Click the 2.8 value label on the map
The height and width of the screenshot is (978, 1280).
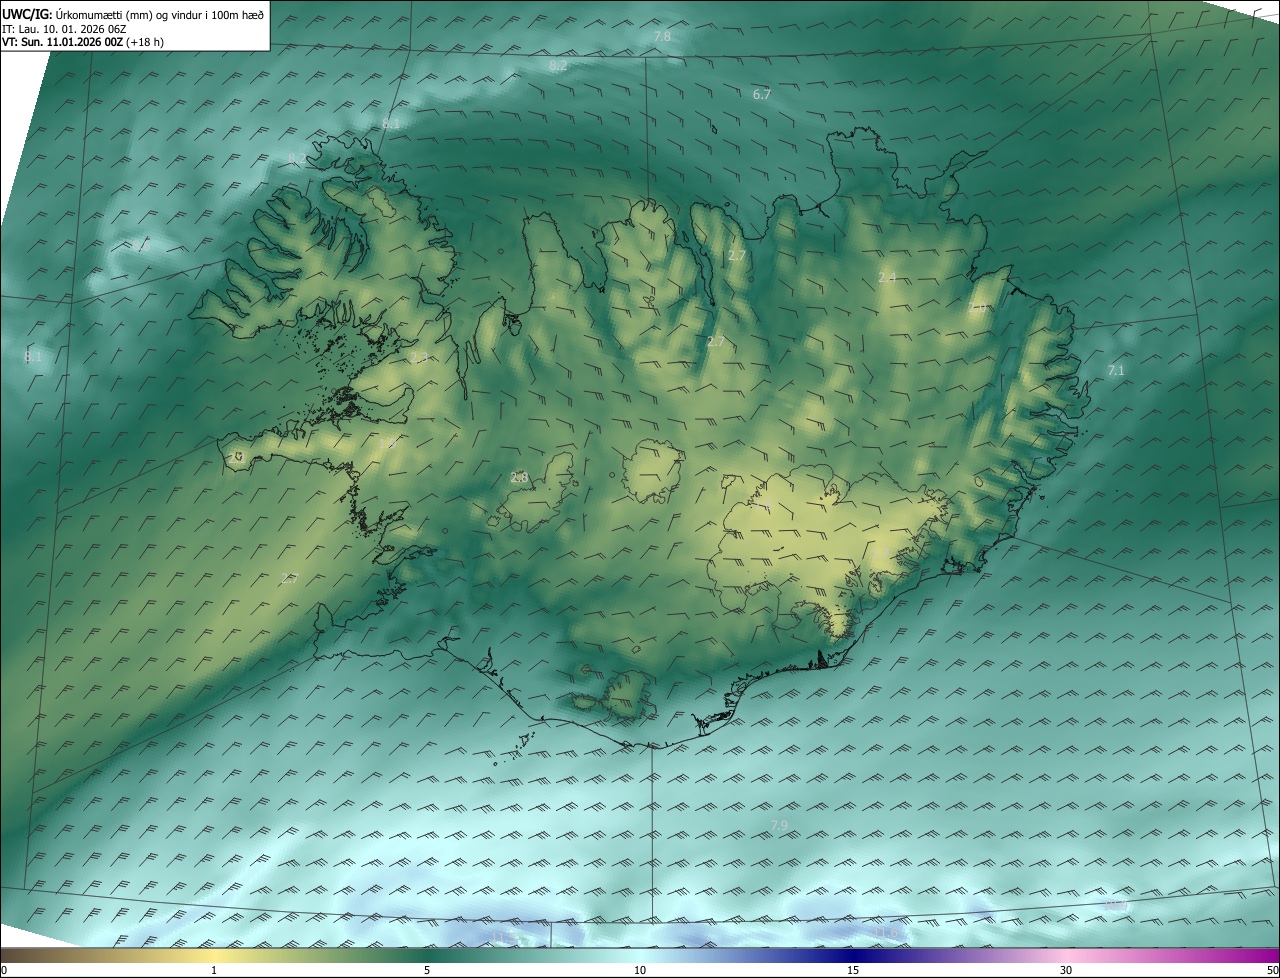coord(519,478)
